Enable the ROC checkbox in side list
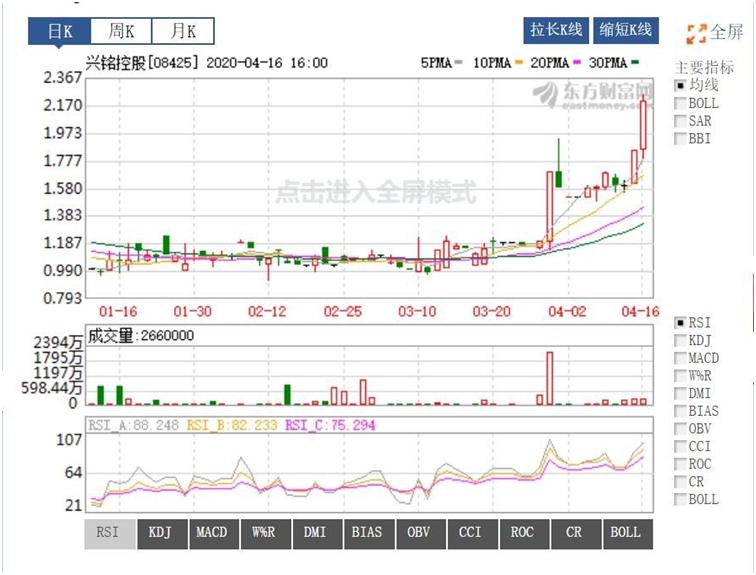 (680, 464)
